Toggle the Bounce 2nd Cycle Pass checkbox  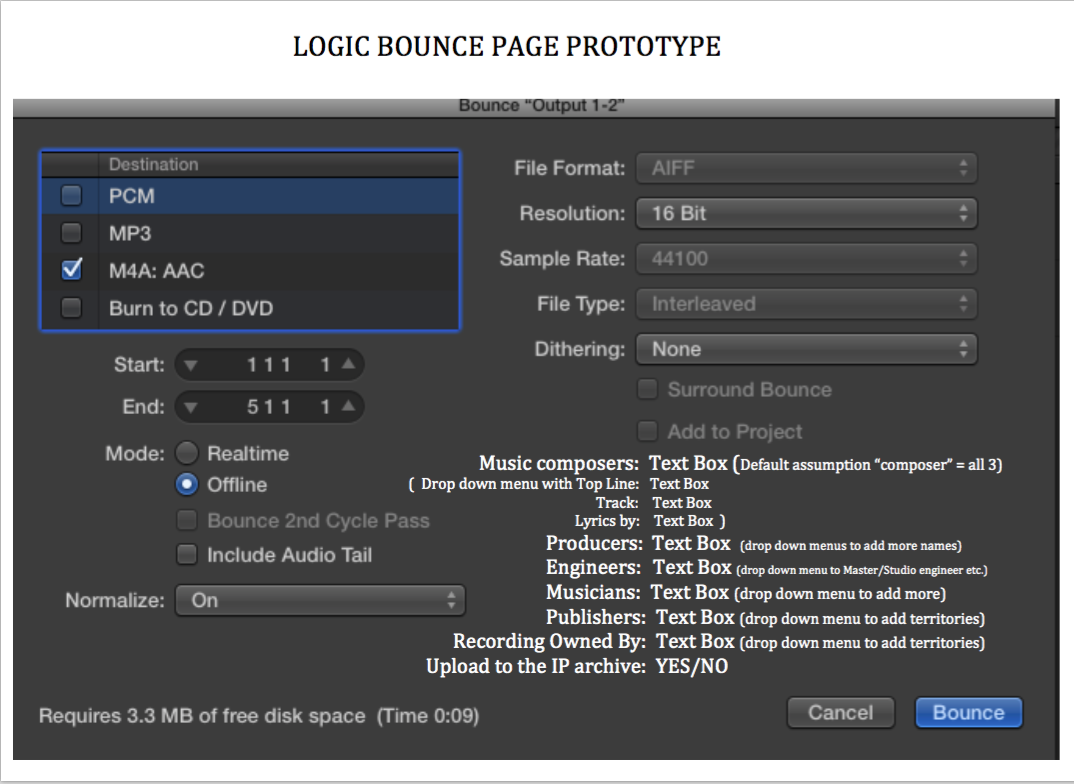(x=187, y=520)
